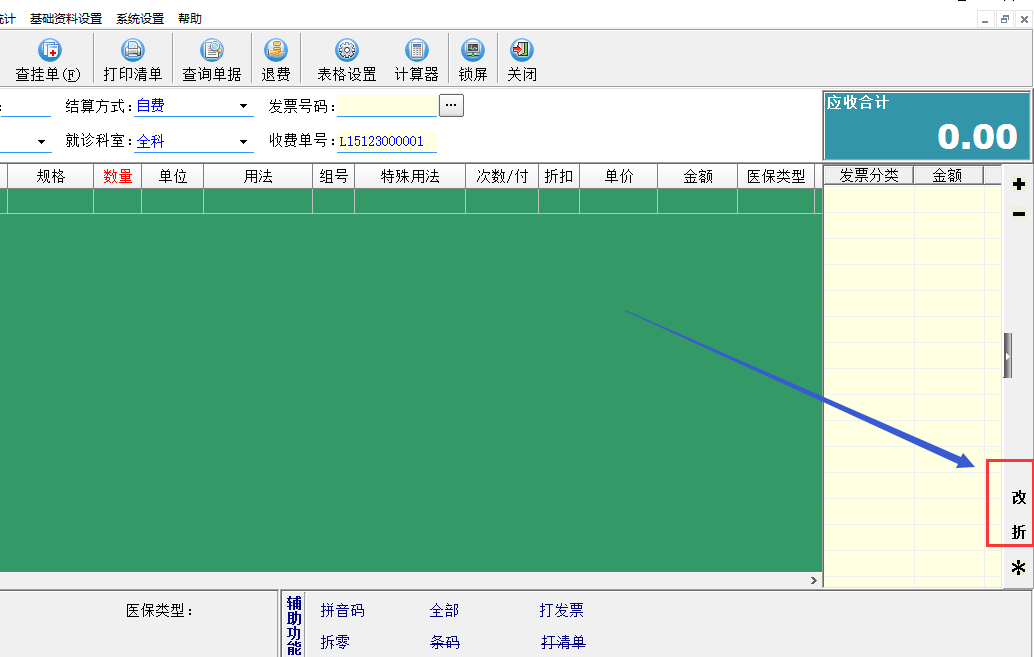Image resolution: width=1034 pixels, height=657 pixels.
Task: Click the 用法 column header
Action: click(258, 176)
